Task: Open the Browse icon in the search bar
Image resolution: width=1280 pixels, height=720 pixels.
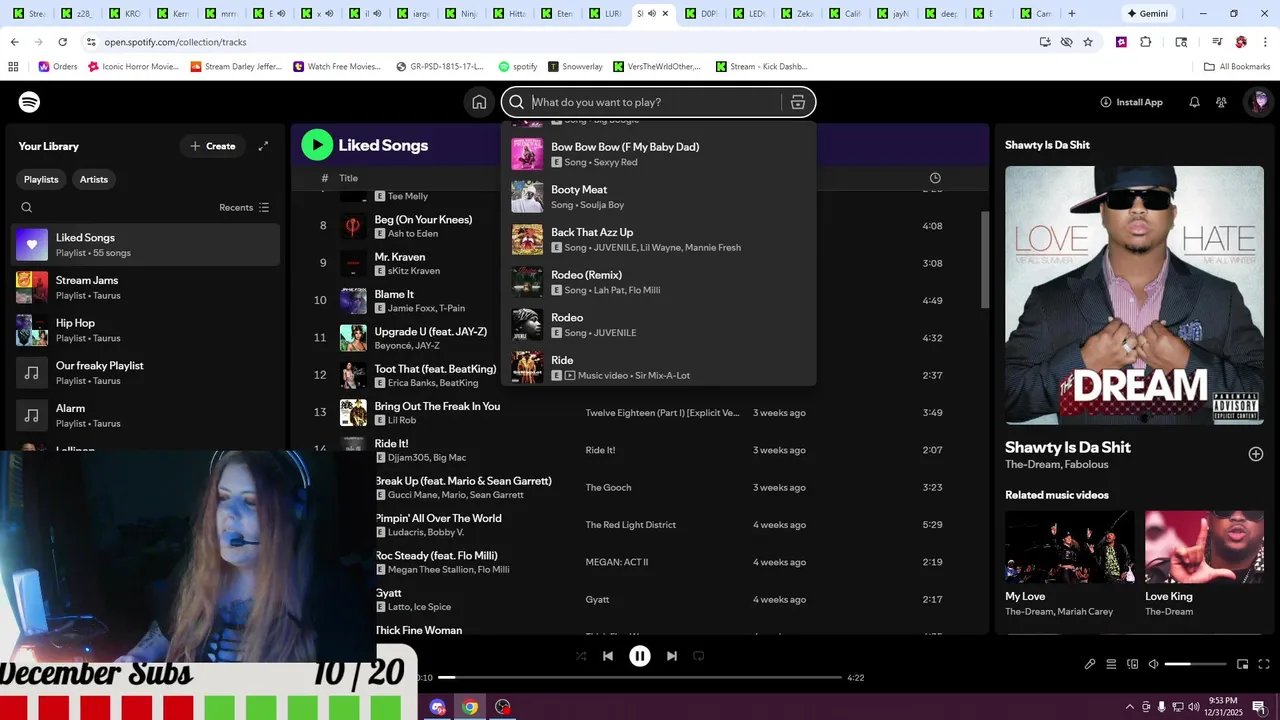Action: coord(798,102)
